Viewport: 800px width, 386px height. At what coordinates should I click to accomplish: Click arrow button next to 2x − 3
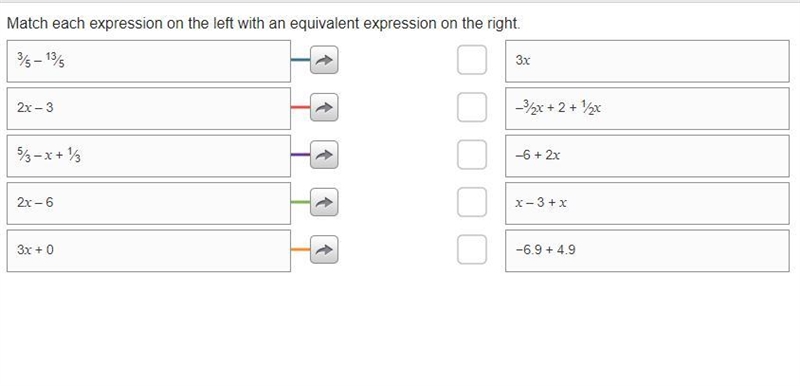click(324, 108)
